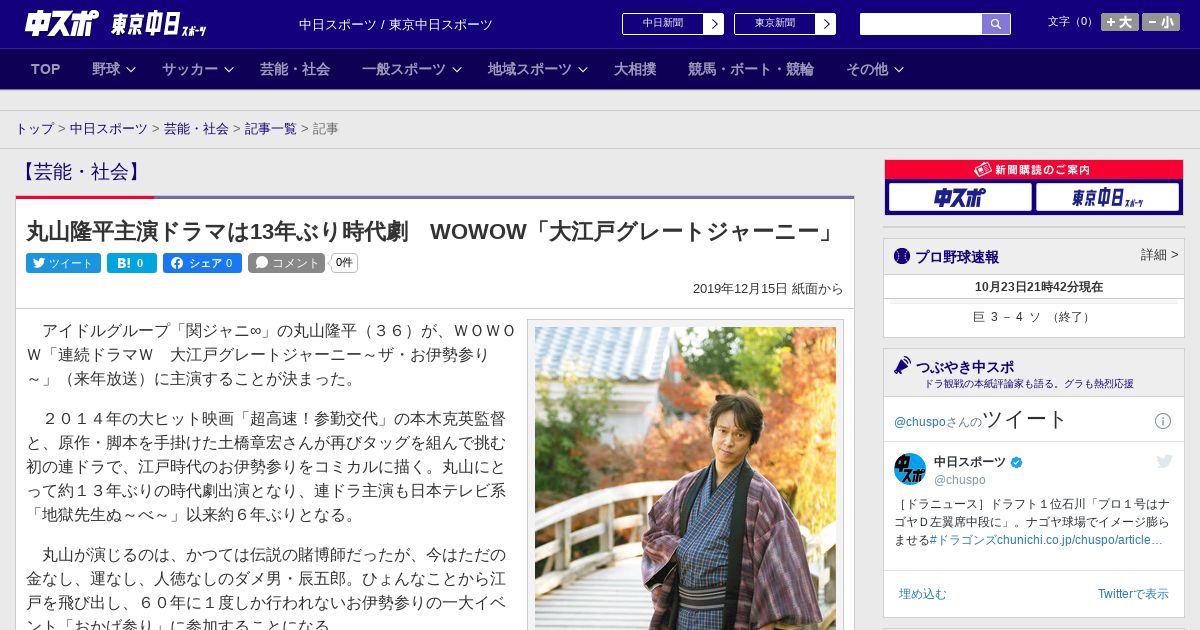
Task: Click the Hatena bookmark B! button
Action: pyautogui.click(x=132, y=263)
